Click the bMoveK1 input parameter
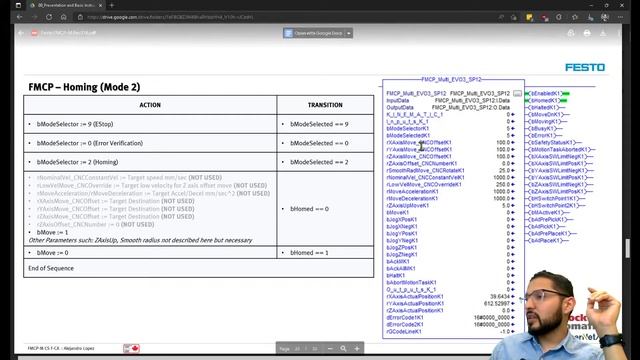The width and height of the screenshot is (640, 360). (397, 212)
